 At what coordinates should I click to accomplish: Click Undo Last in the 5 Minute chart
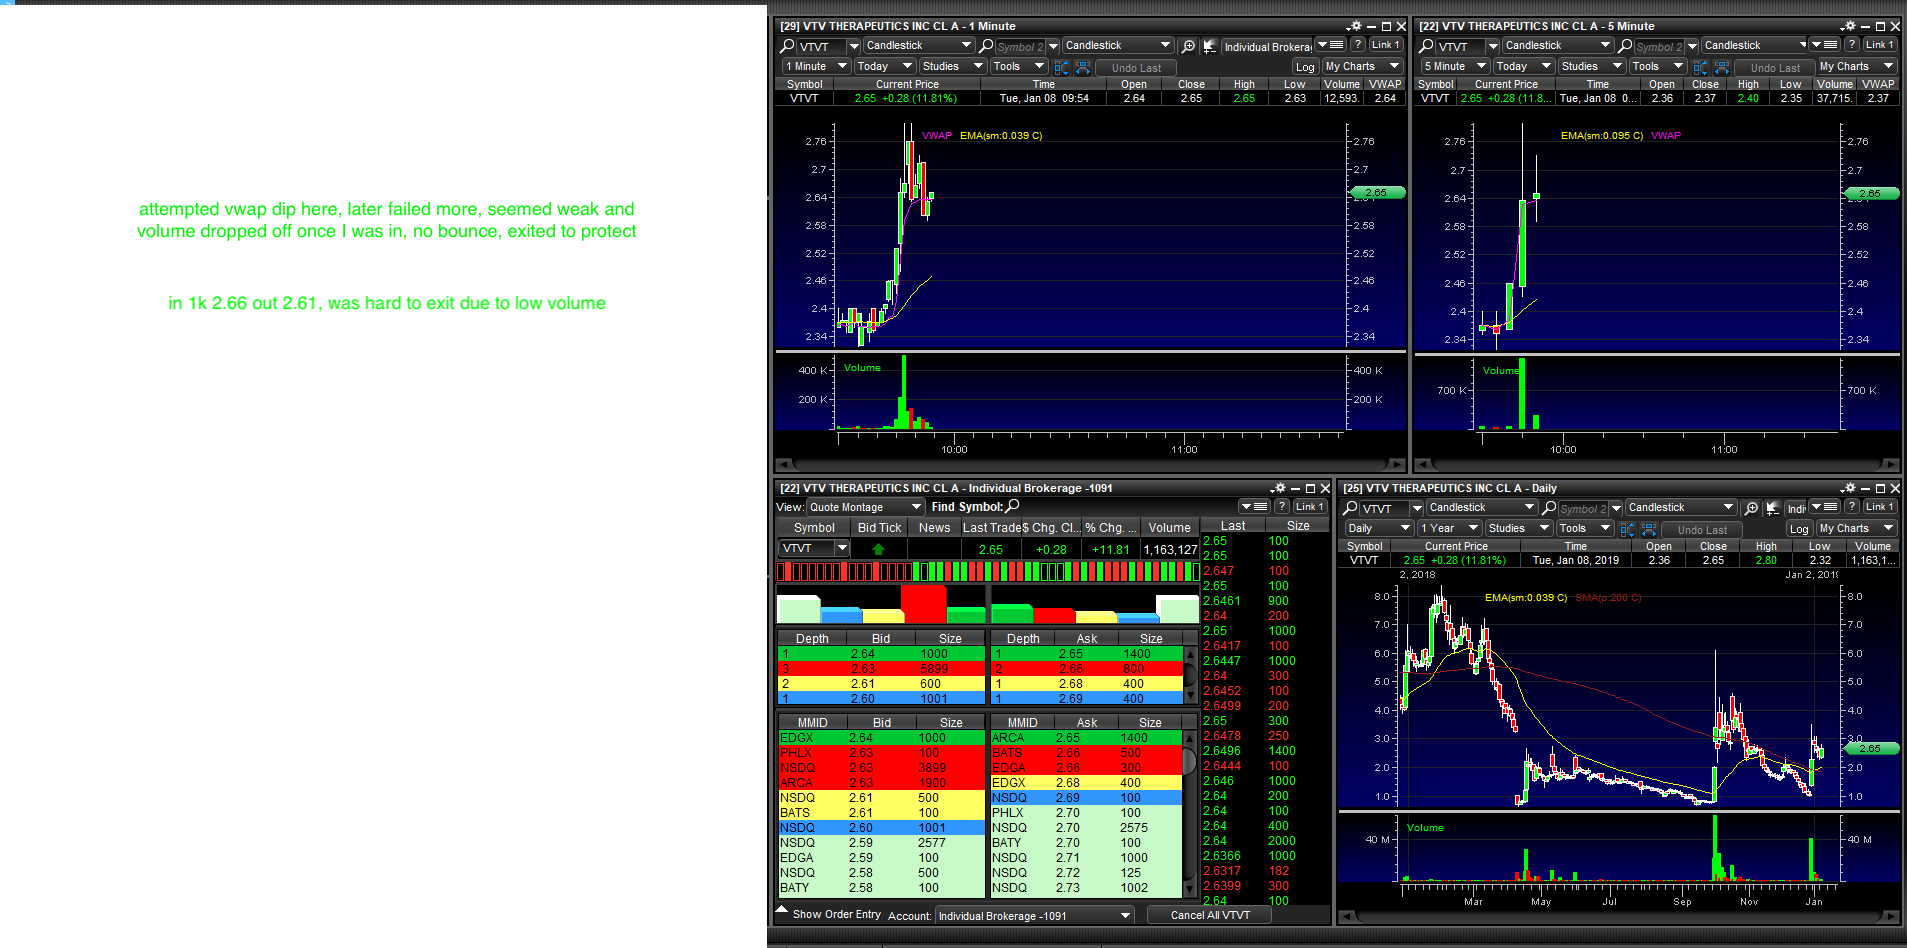[x=1775, y=68]
